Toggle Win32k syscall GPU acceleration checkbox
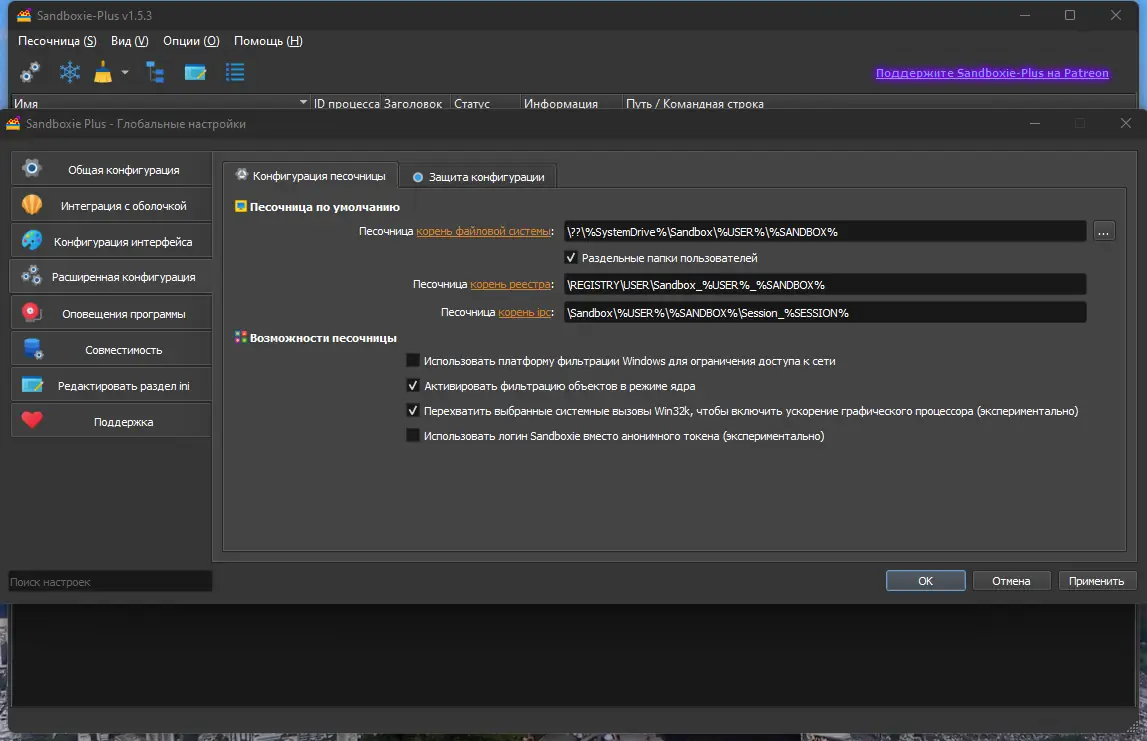 (x=413, y=410)
